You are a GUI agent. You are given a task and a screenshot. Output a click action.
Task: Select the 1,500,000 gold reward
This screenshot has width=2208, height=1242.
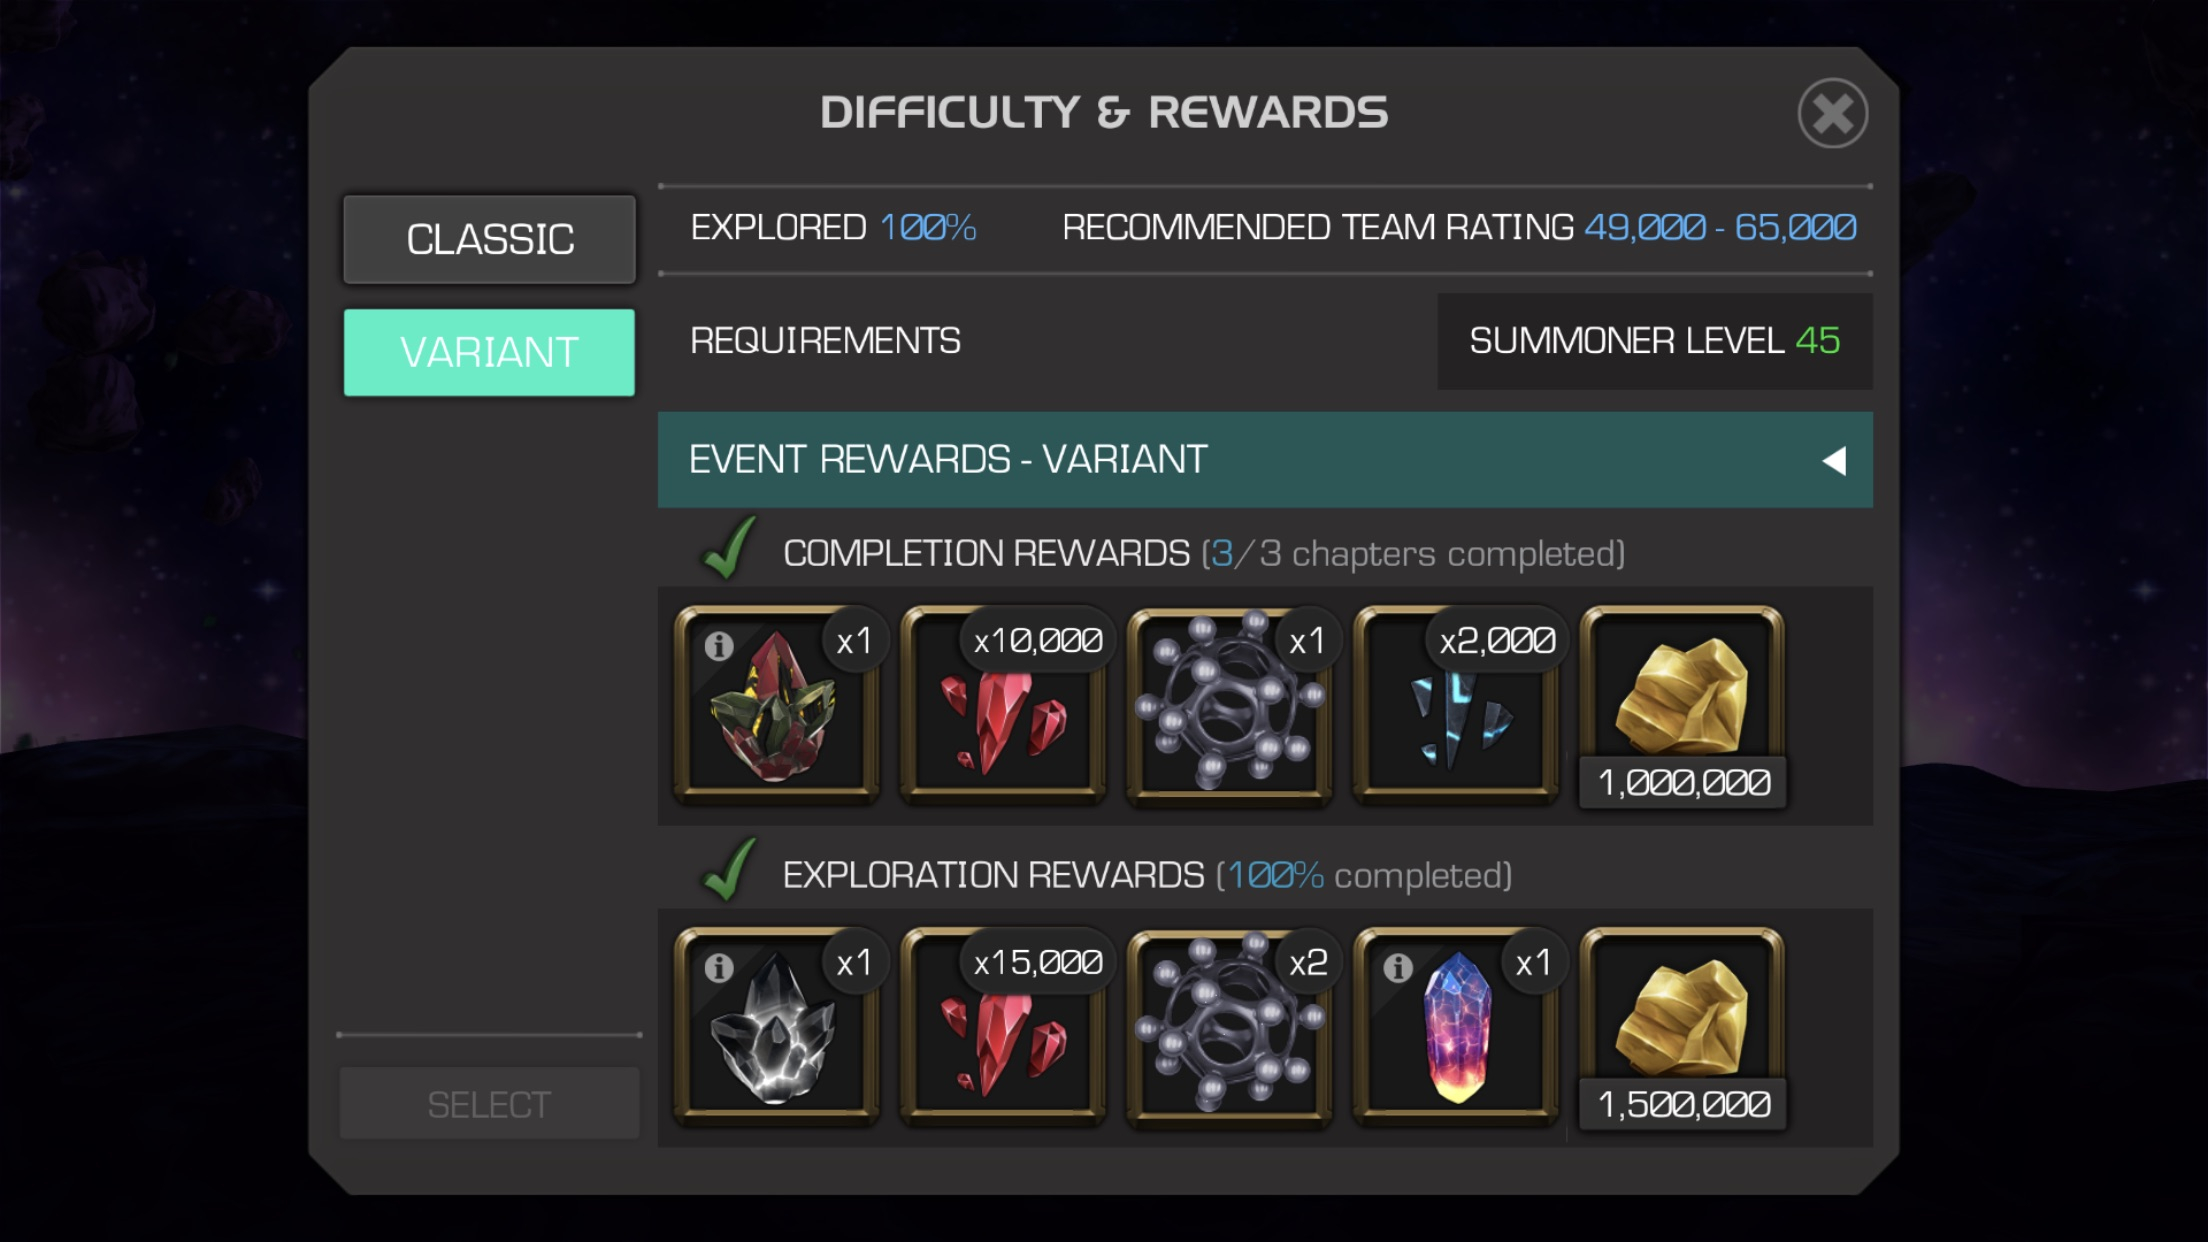[x=1683, y=1028]
